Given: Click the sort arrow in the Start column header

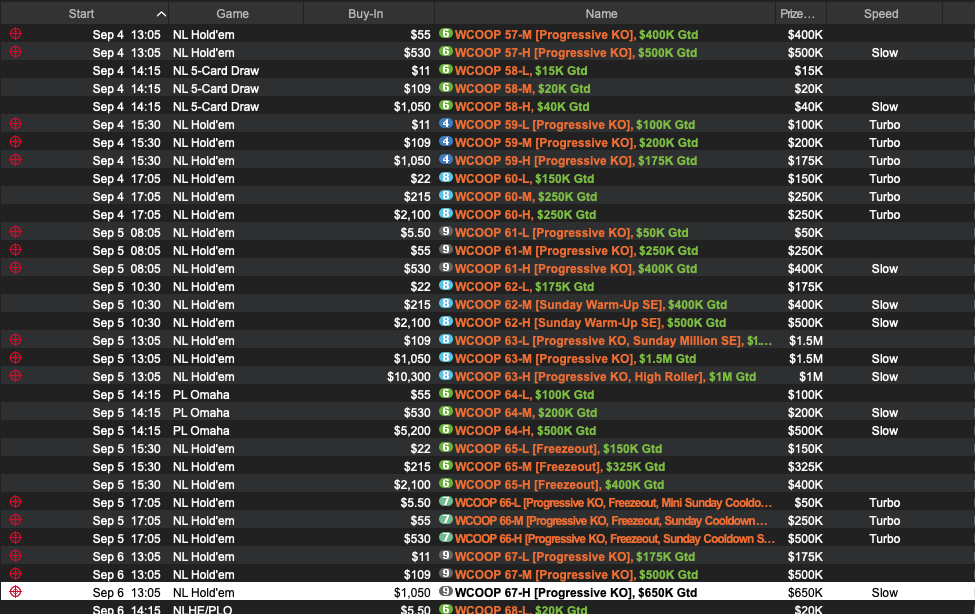Looking at the screenshot, I should (161, 14).
